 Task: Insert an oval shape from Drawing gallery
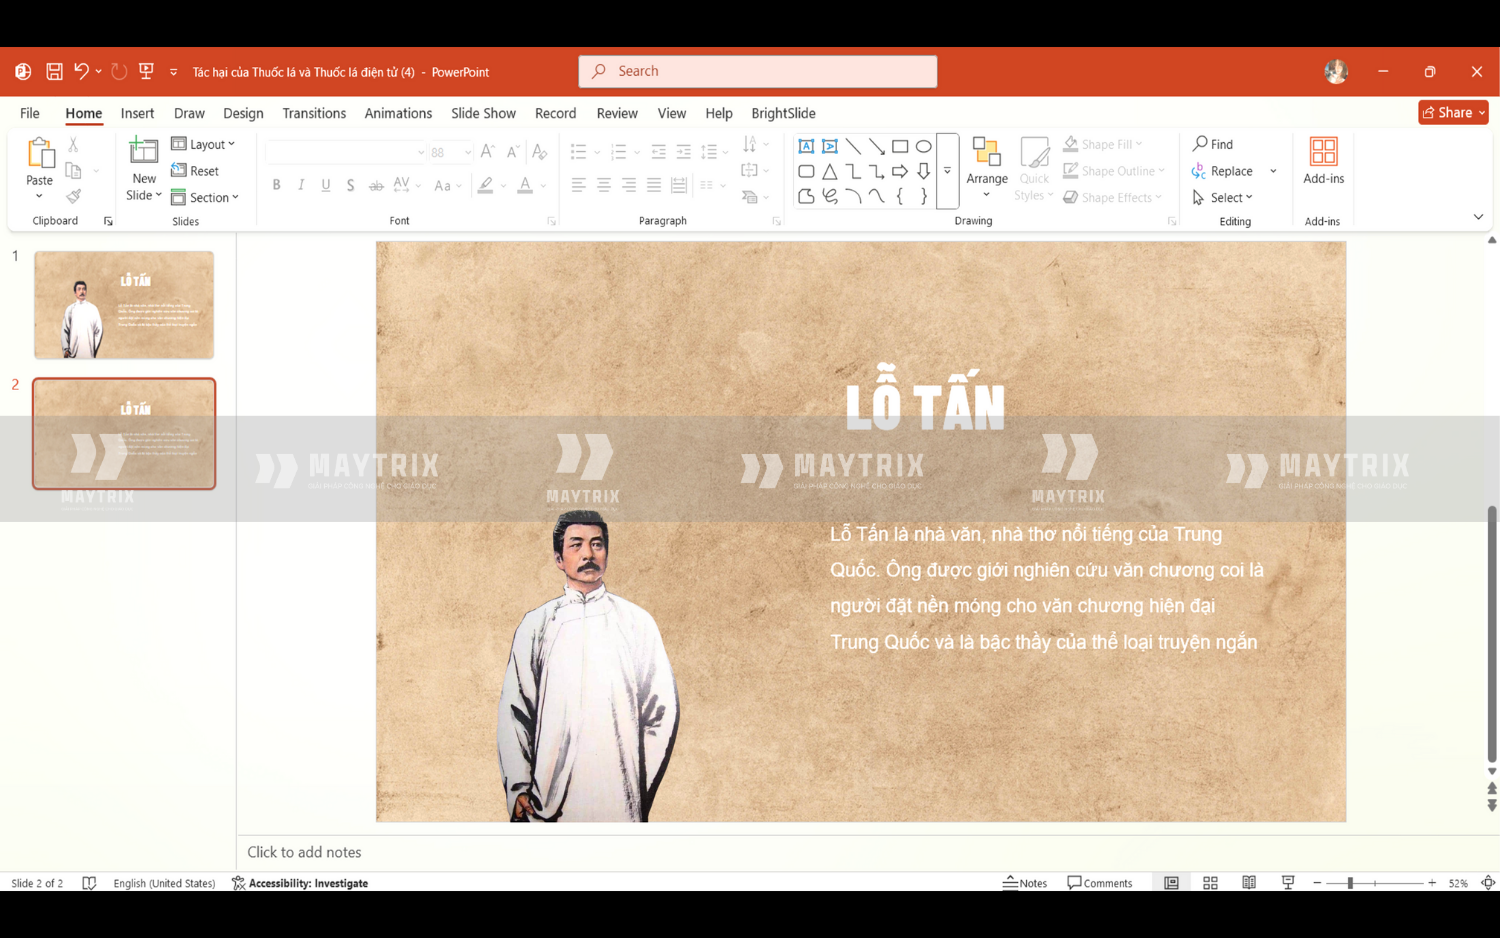click(922, 146)
